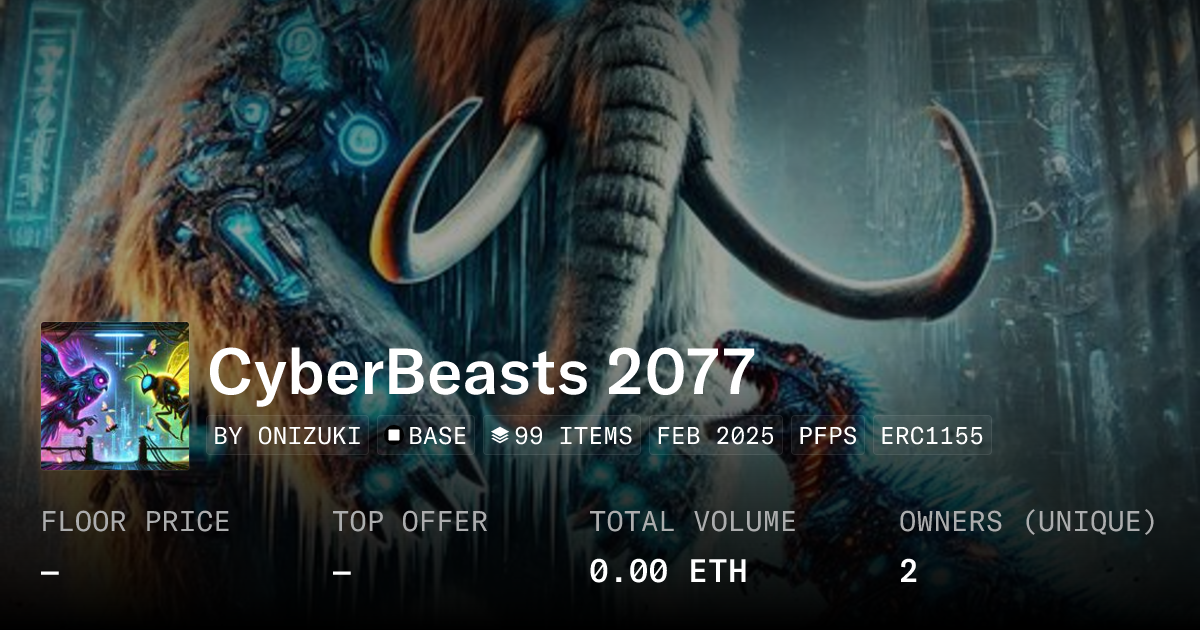Select the 99 ITEMS count text
1200x630 pixels.
574,436
